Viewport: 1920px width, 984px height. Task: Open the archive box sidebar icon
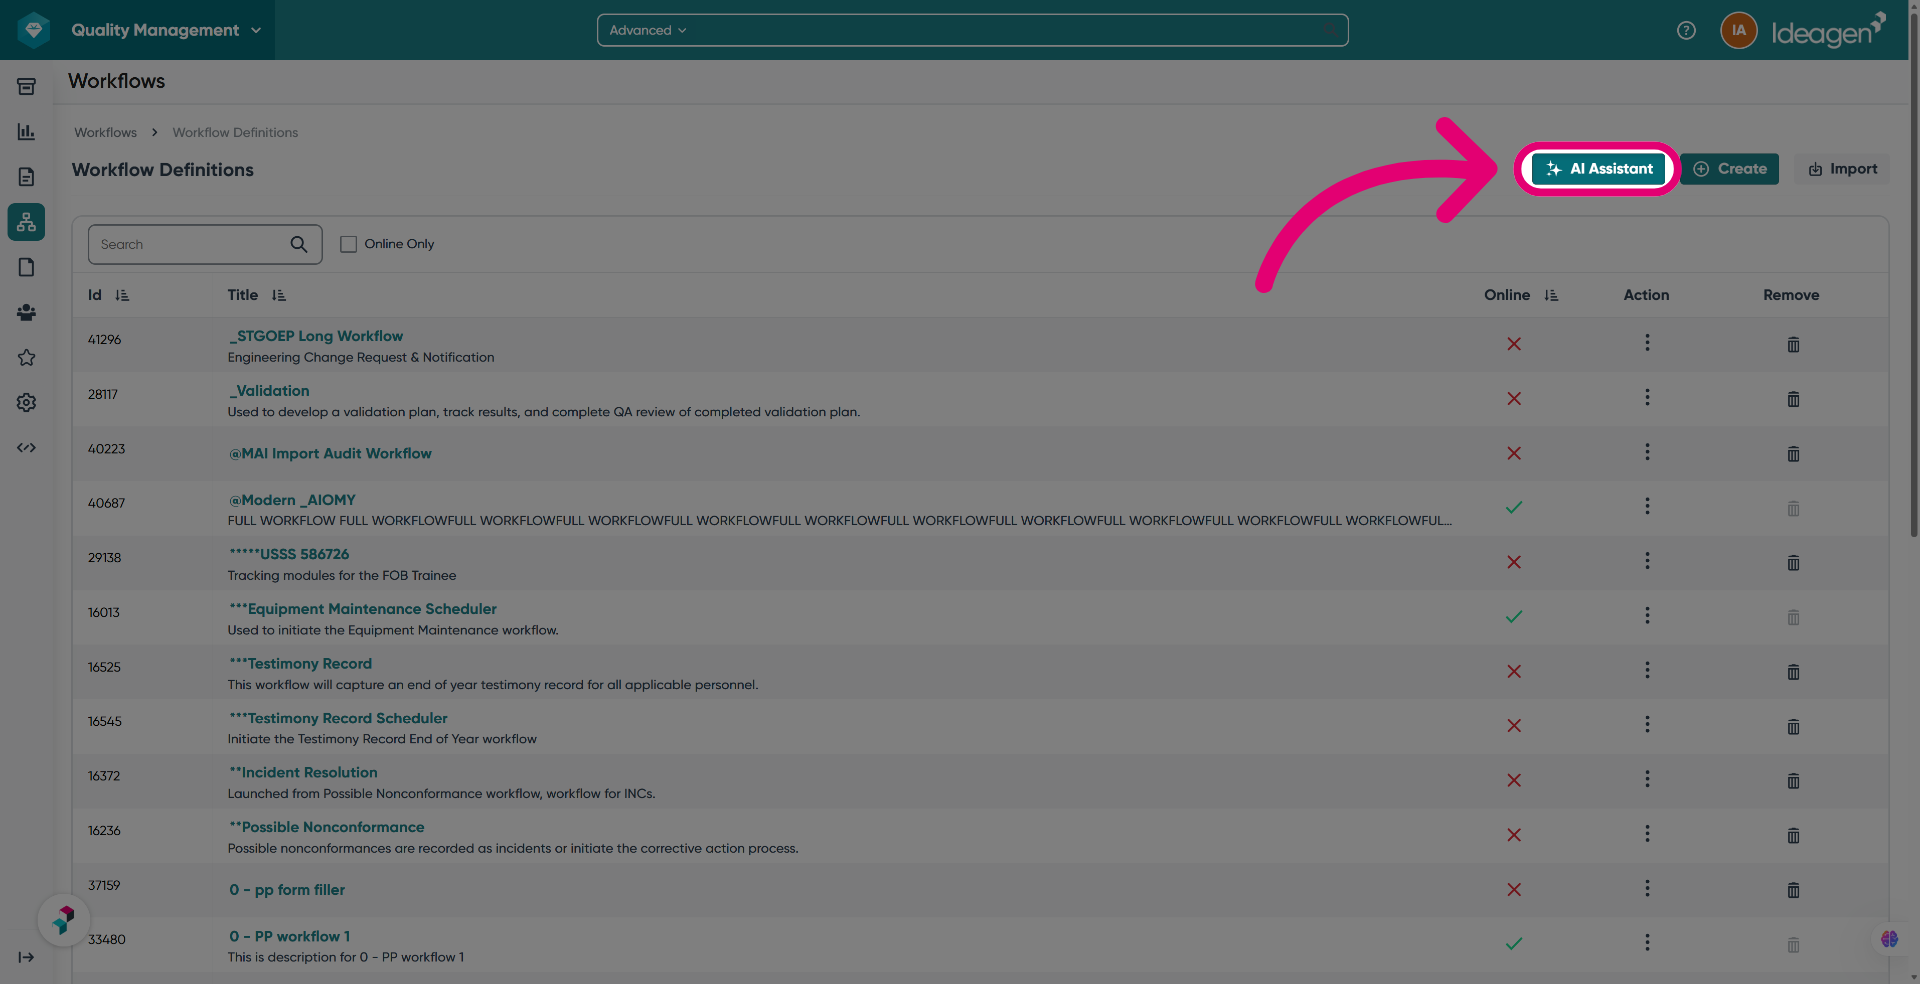(x=26, y=87)
